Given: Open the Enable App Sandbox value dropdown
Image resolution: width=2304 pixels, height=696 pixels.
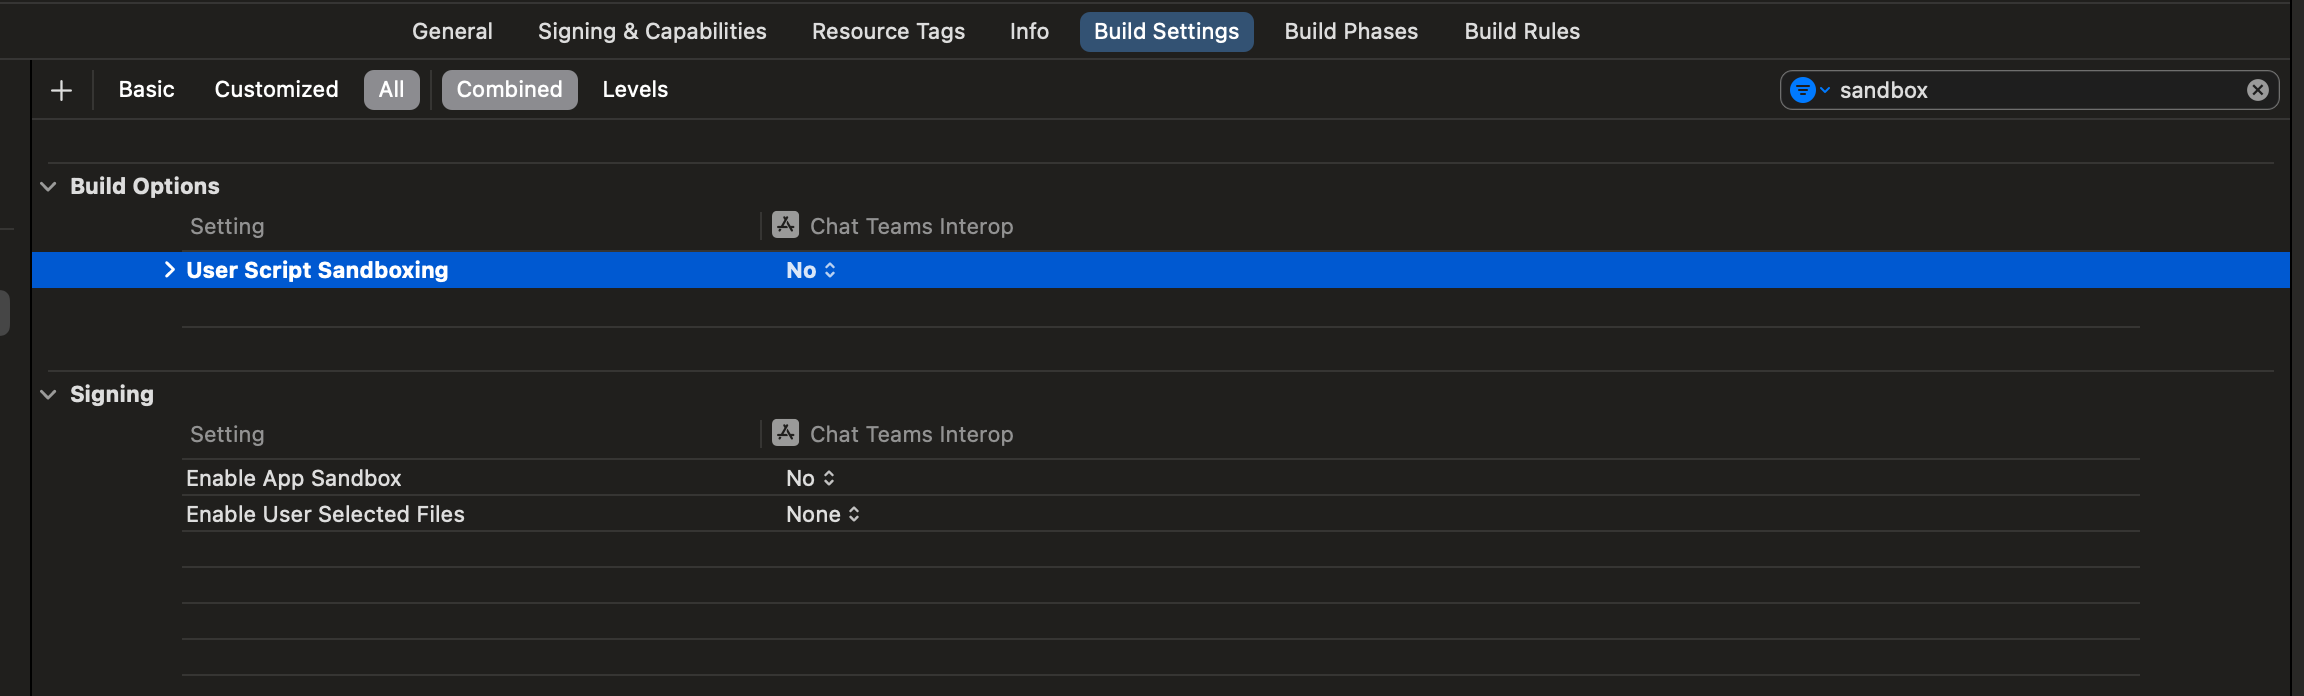Looking at the screenshot, I should point(808,477).
